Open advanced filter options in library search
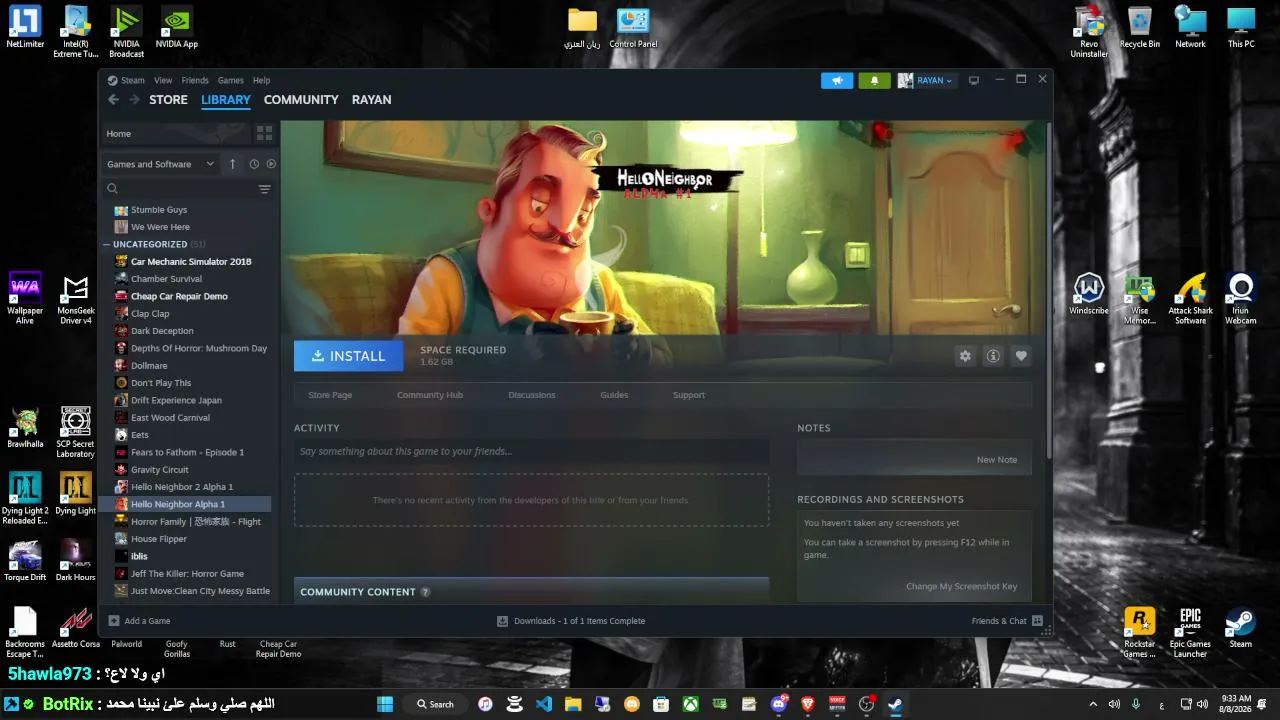The image size is (1280, 720). 265,189
